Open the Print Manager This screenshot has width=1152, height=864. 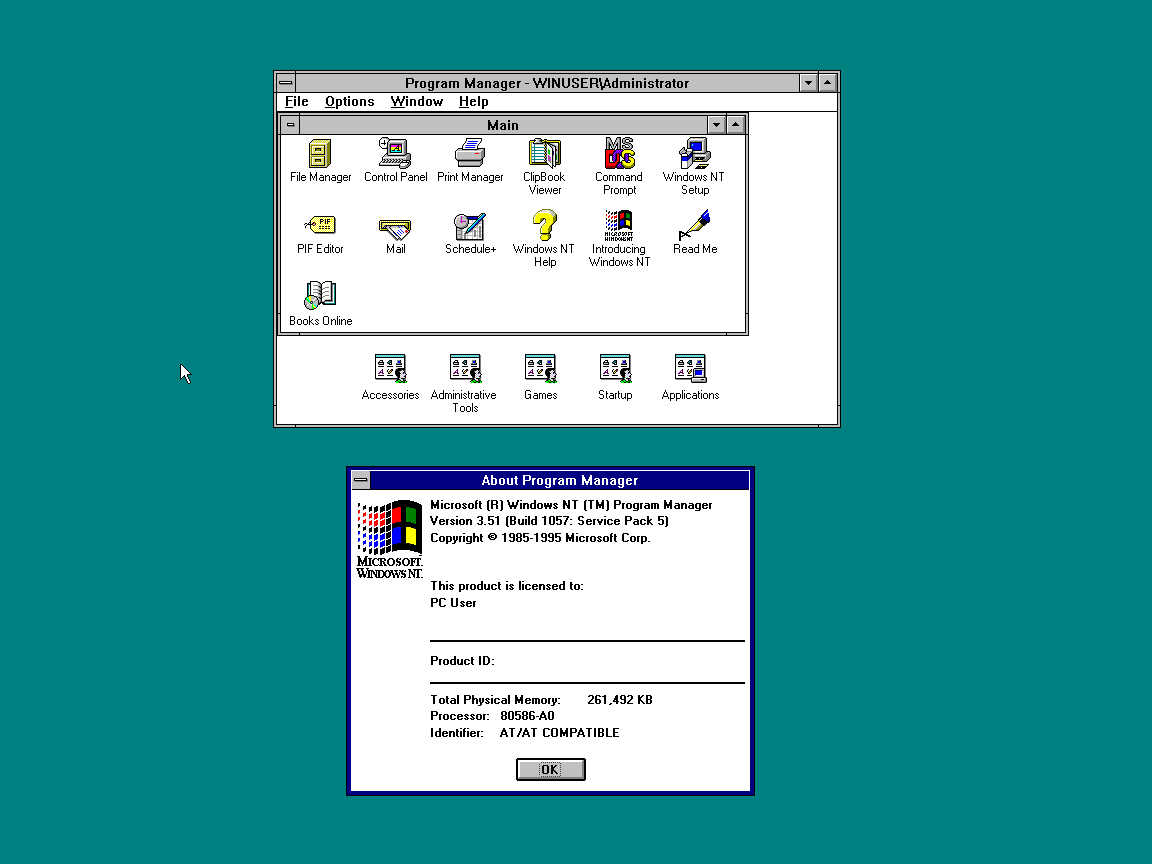[470, 155]
